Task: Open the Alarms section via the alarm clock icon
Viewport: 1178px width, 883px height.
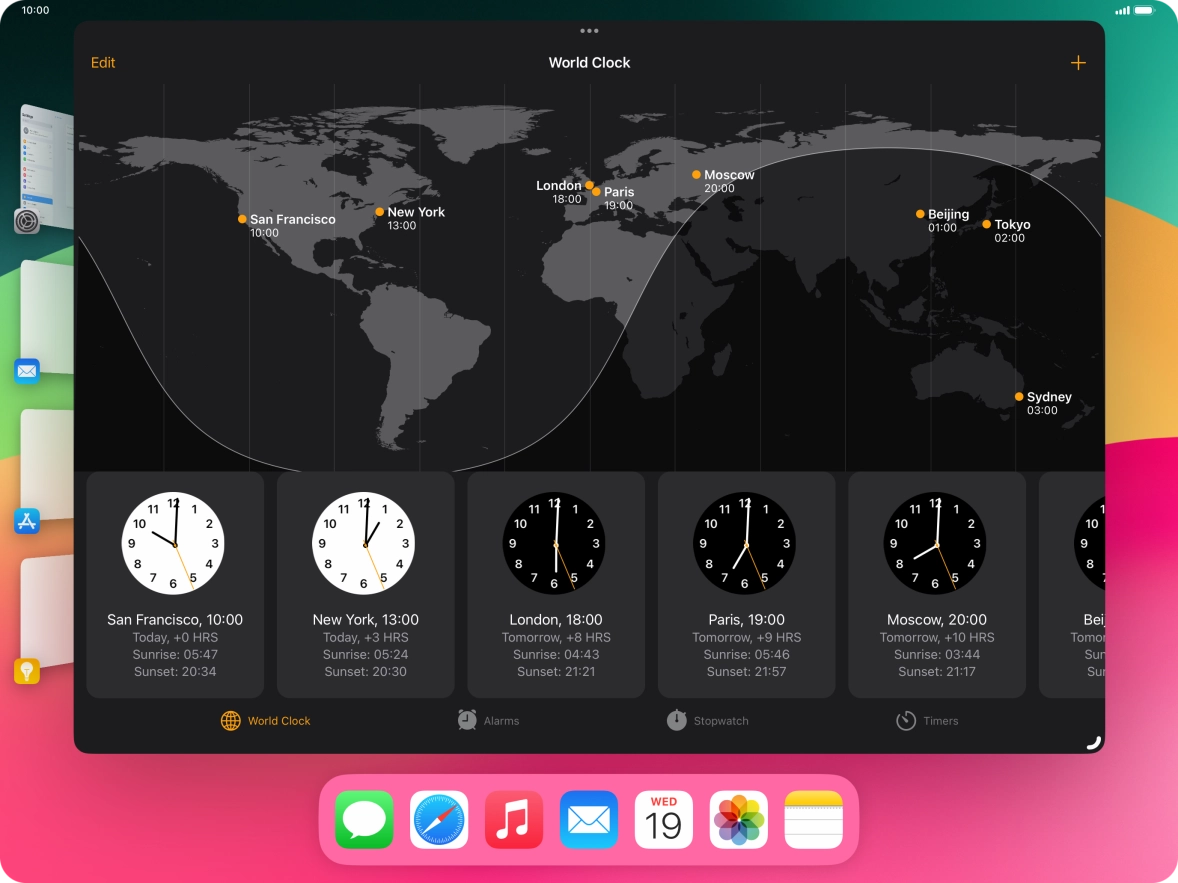Action: tap(466, 720)
